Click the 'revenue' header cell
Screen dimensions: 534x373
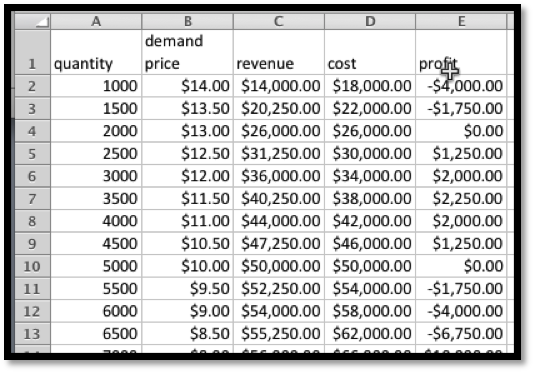[279, 52]
